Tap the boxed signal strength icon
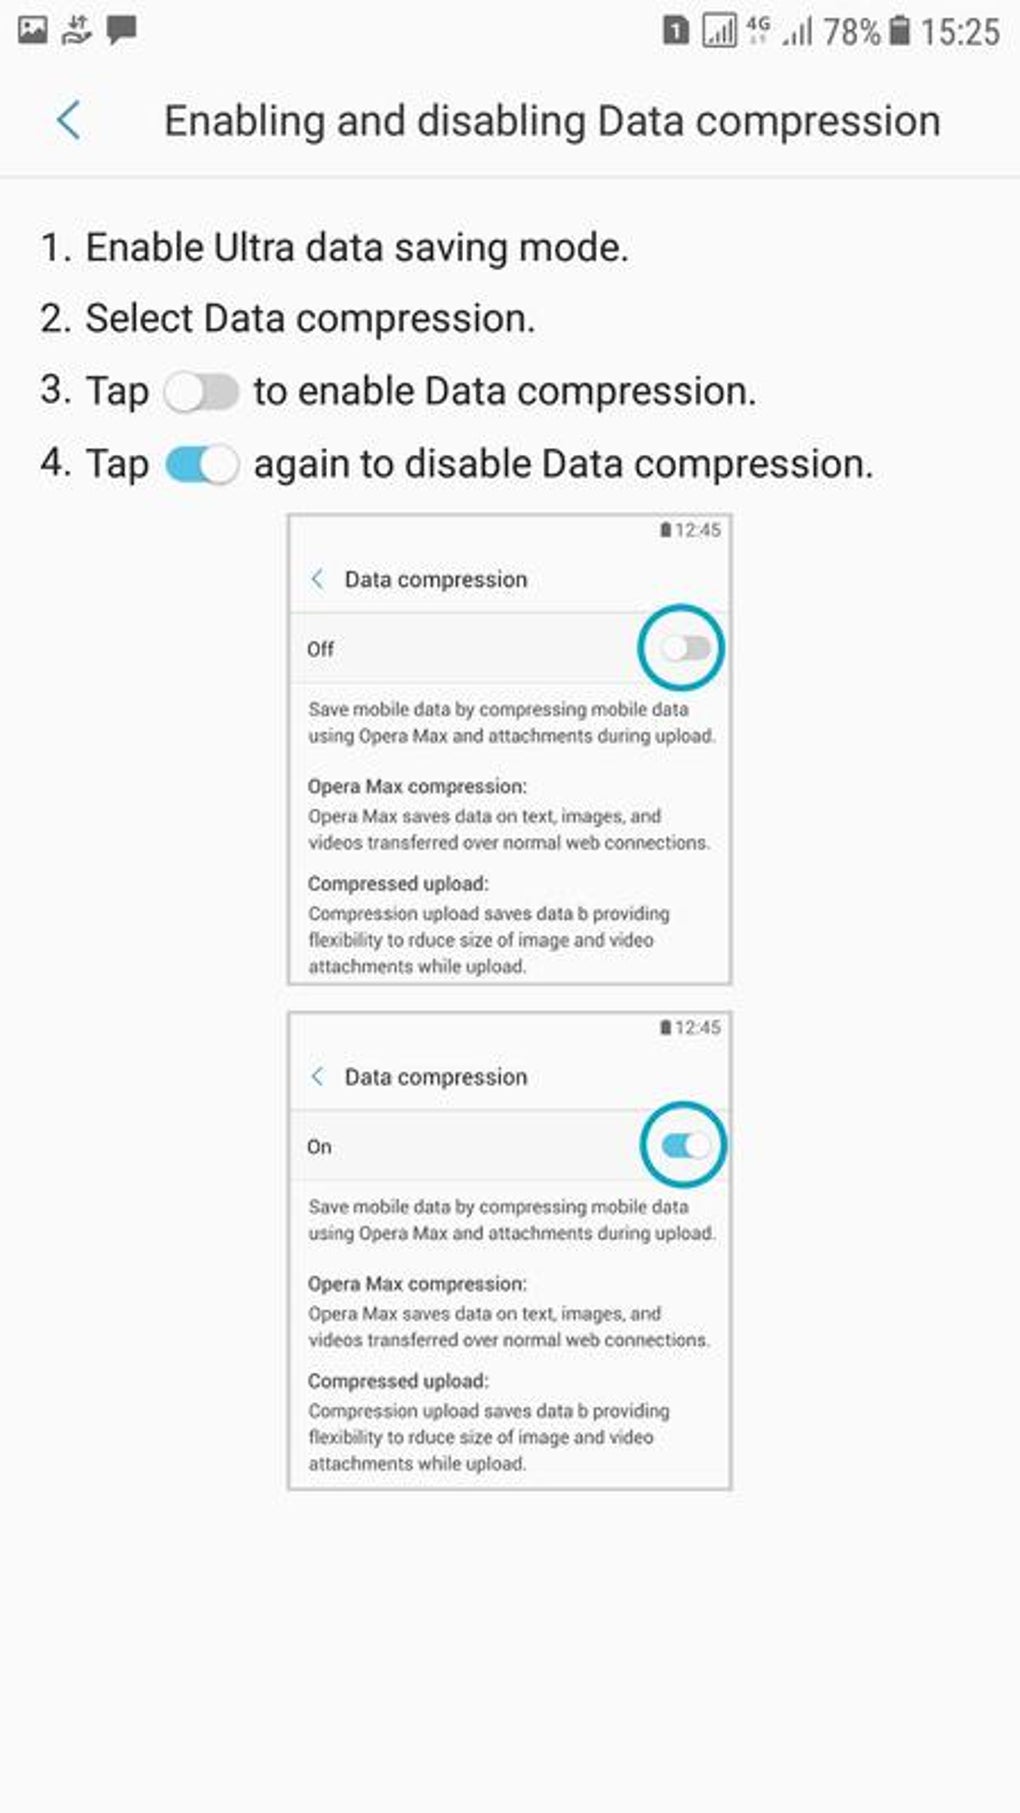This screenshot has height=1813, width=1020. point(719,31)
